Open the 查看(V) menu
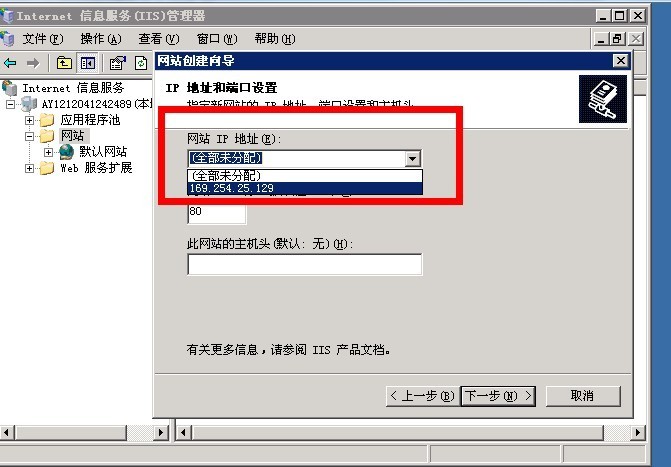The height and width of the screenshot is (467, 671). point(159,39)
